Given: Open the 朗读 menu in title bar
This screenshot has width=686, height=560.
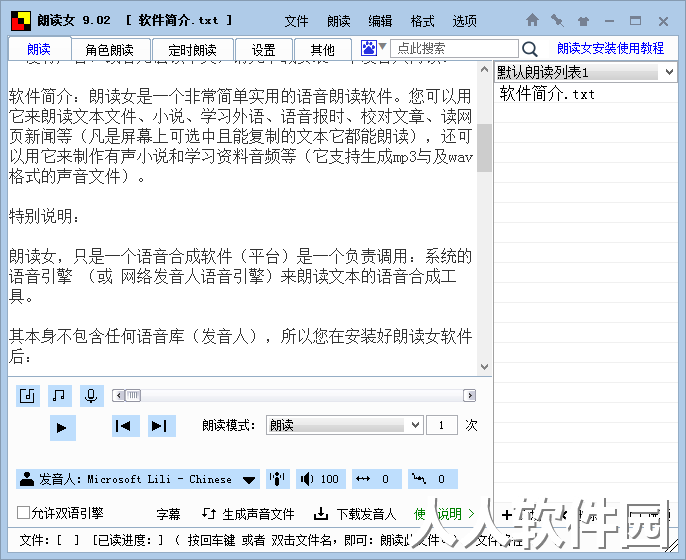Looking at the screenshot, I should tap(338, 21).
